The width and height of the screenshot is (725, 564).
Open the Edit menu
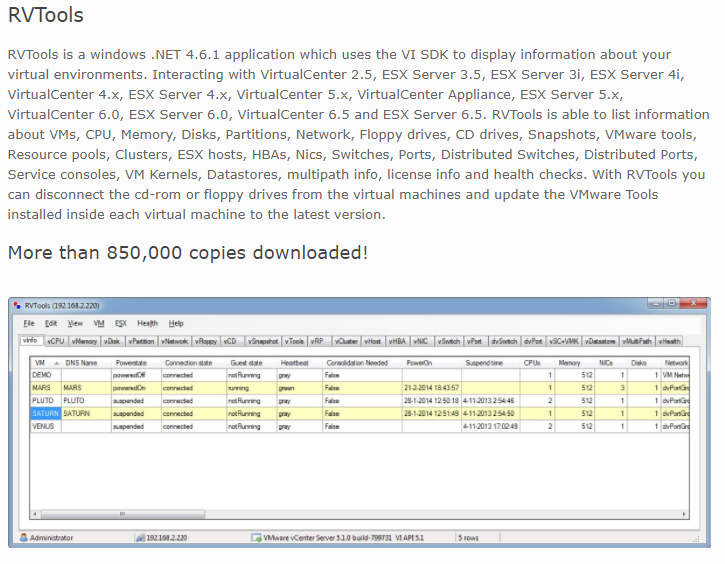(x=51, y=323)
